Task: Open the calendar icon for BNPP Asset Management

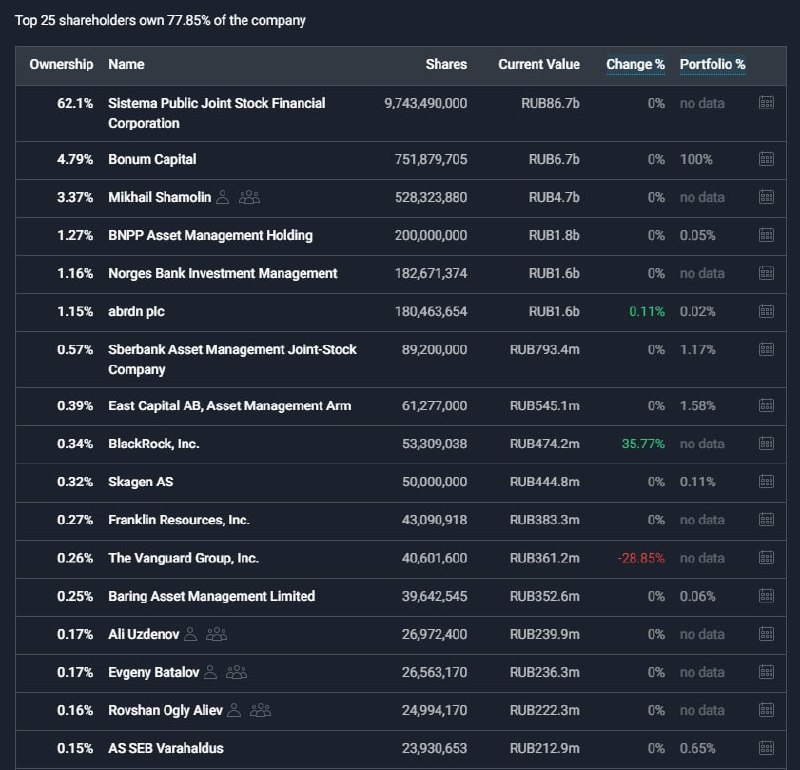Action: pyautogui.click(x=766, y=235)
